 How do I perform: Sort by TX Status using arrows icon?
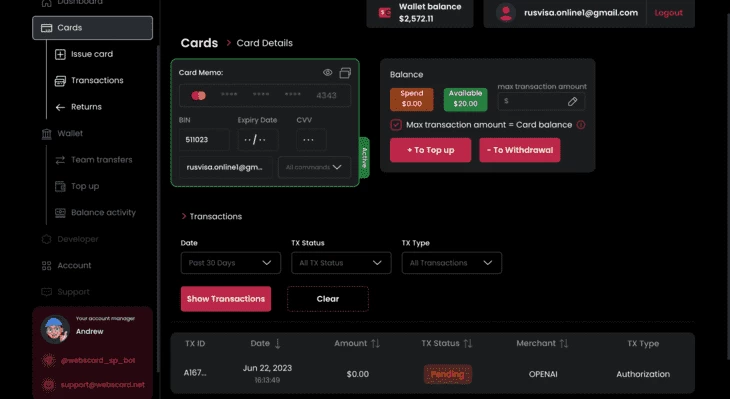pyautogui.click(x=468, y=344)
